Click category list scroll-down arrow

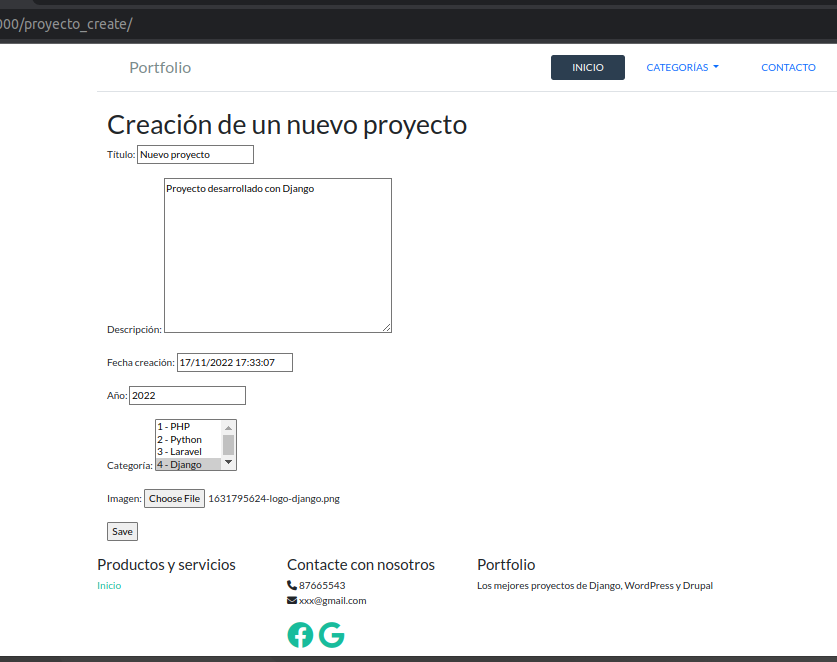pyautogui.click(x=228, y=463)
